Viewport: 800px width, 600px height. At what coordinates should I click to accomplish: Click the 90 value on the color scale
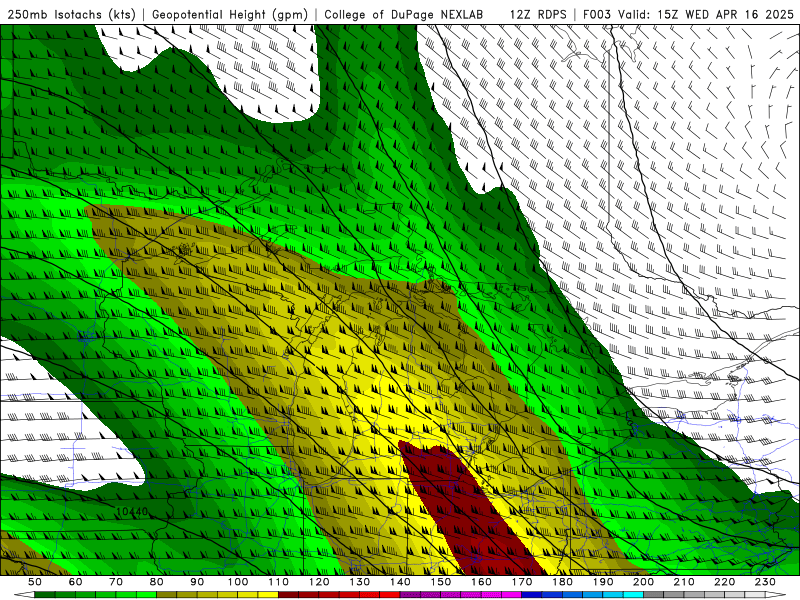[197, 582]
